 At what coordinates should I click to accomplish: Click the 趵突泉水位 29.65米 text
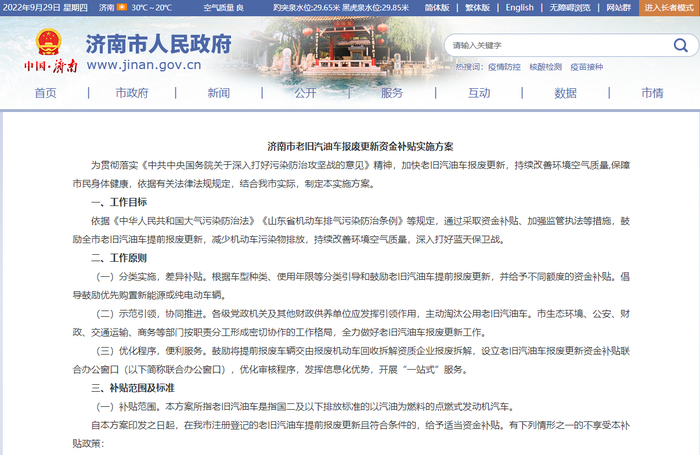pyautogui.click(x=307, y=8)
